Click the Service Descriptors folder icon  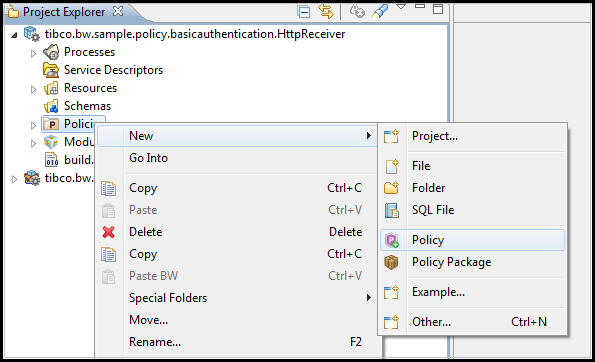pyautogui.click(x=51, y=70)
